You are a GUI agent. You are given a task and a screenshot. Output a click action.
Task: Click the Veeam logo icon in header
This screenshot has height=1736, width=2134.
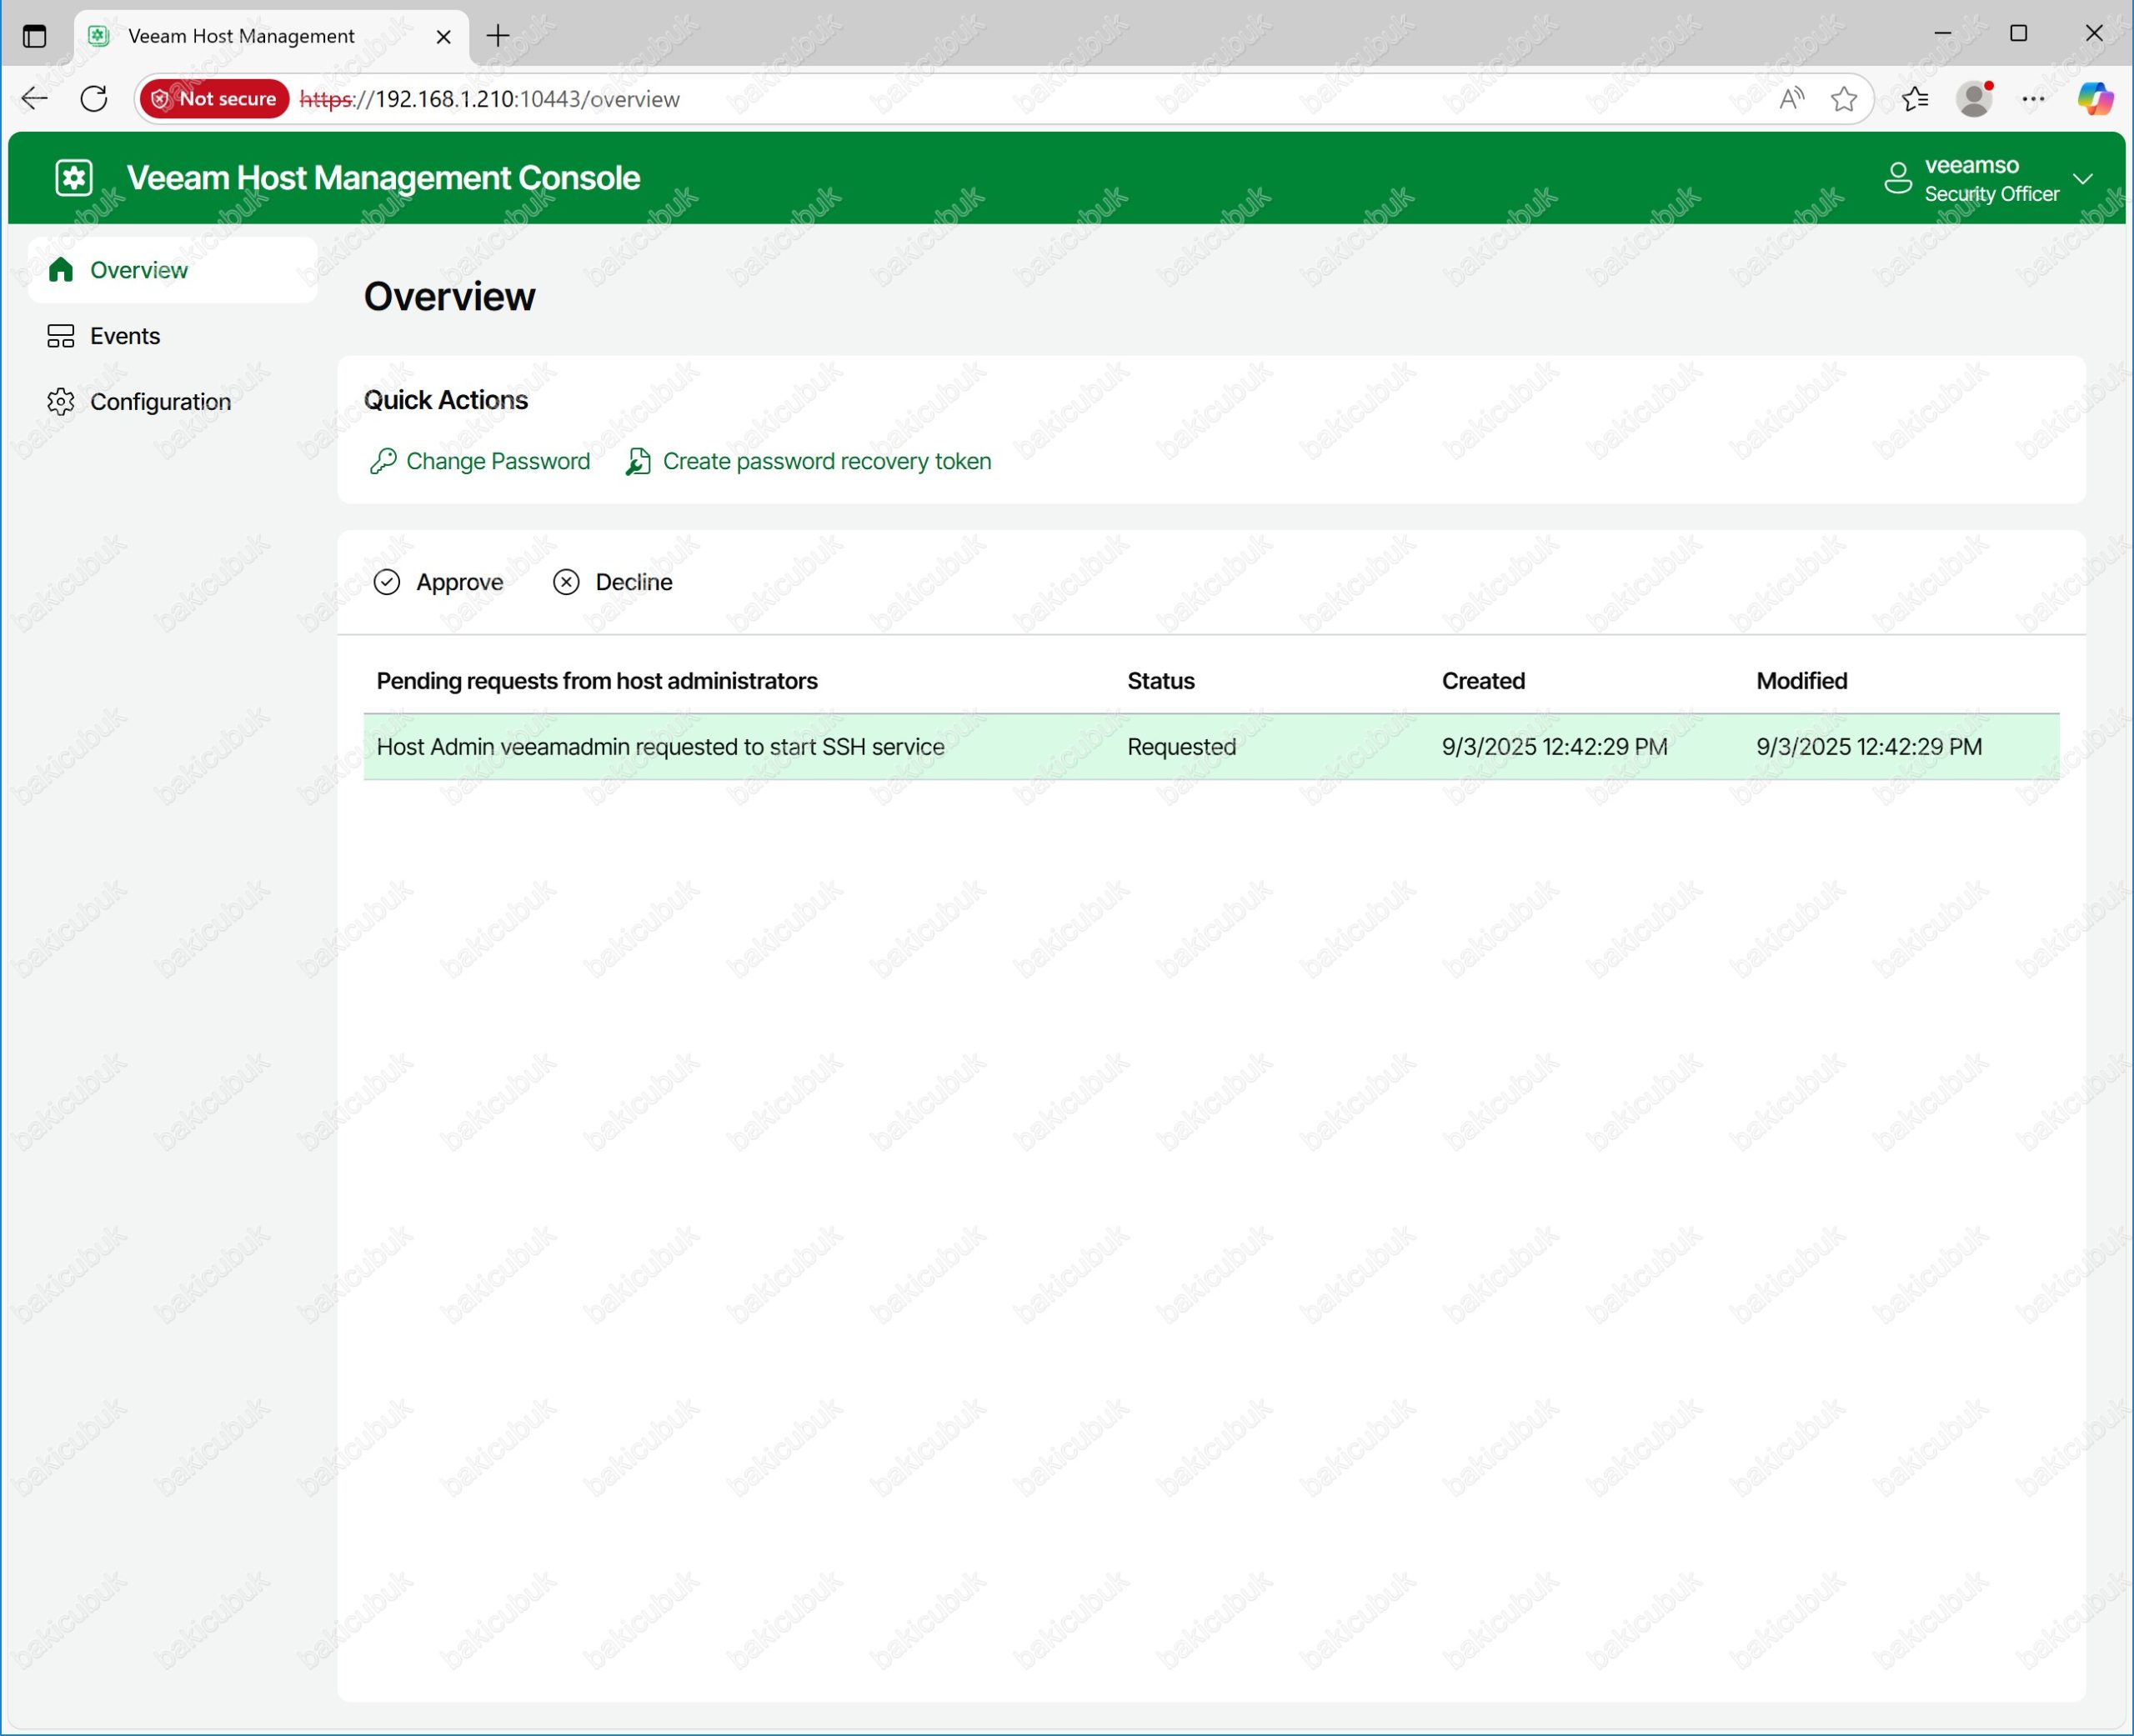74,178
